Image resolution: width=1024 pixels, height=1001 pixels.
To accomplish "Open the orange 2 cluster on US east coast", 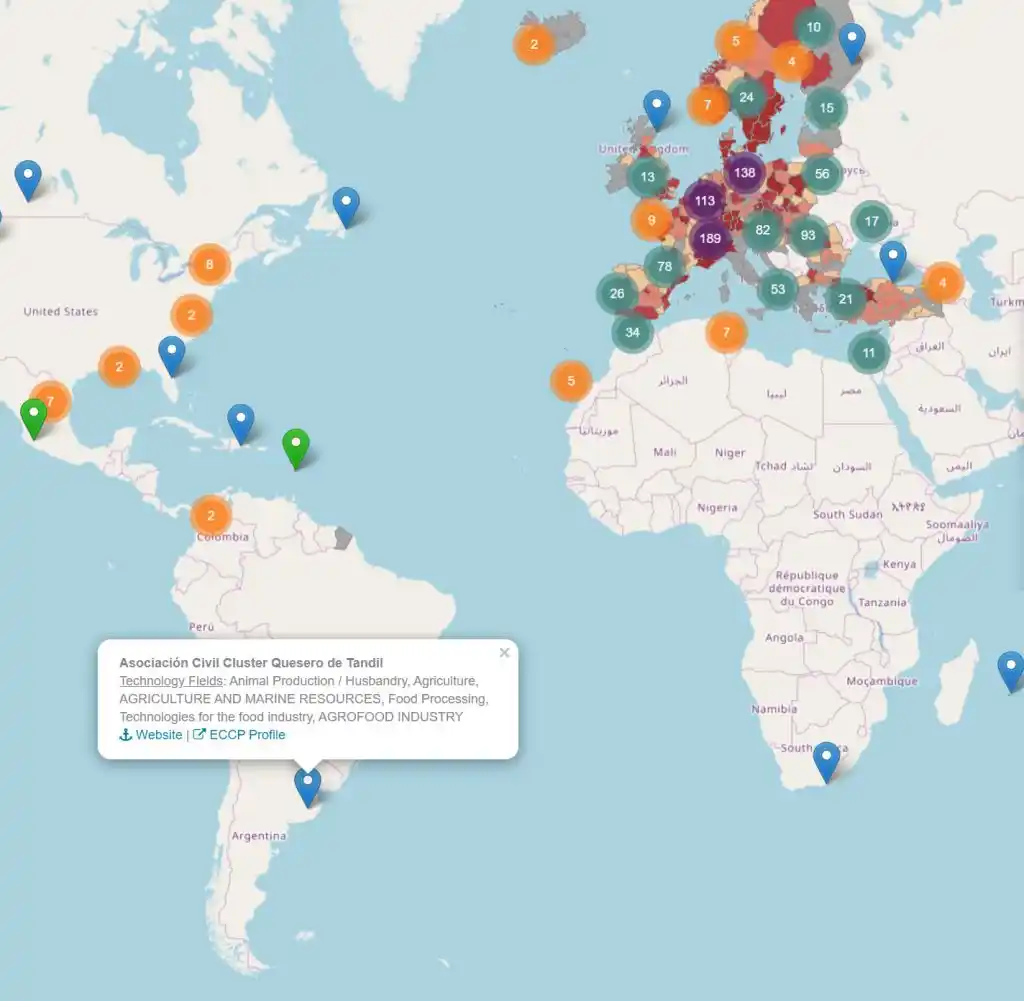I will pyautogui.click(x=191, y=315).
